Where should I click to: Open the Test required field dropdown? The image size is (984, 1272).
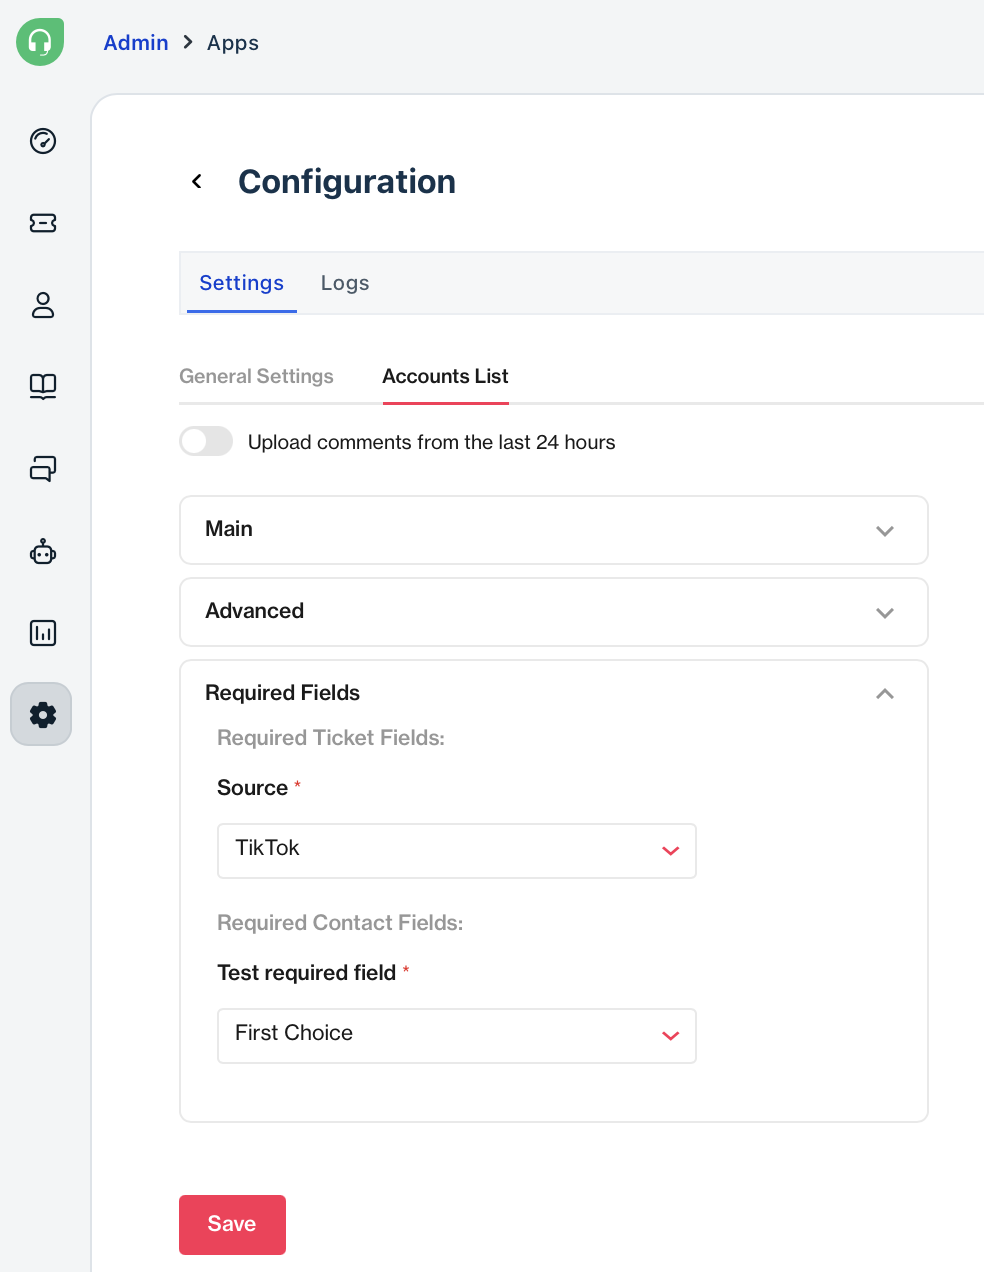[x=457, y=1036]
